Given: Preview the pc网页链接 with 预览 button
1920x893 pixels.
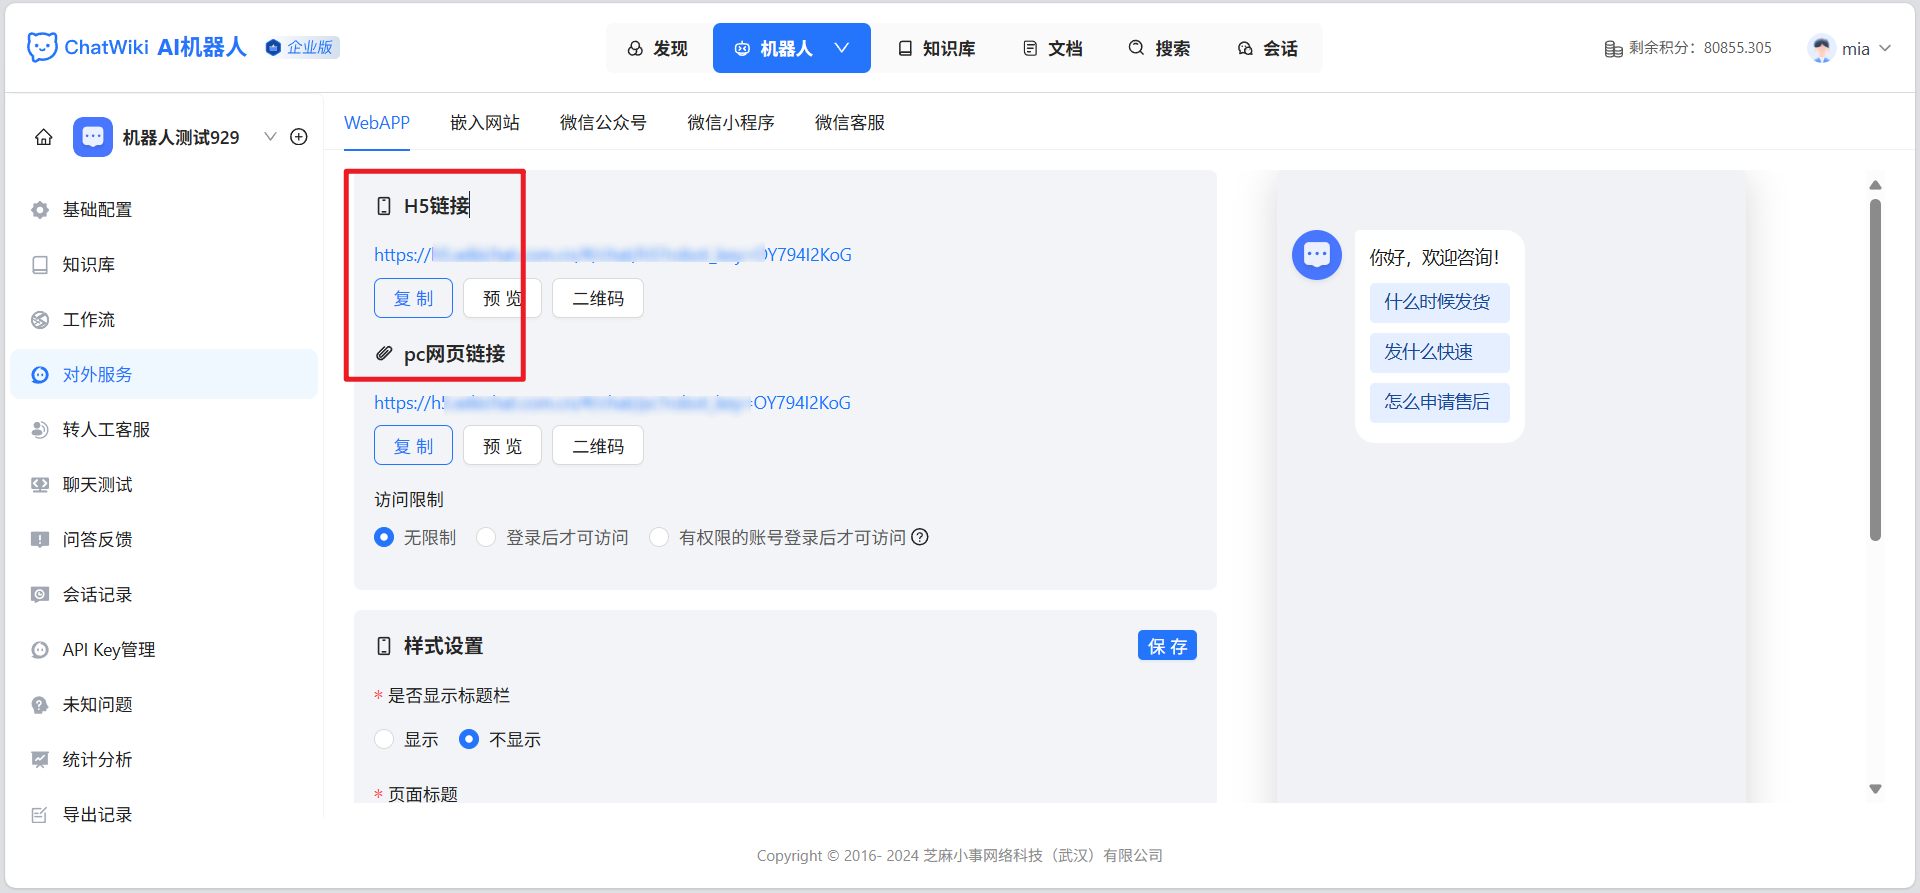Looking at the screenshot, I should 502,446.
